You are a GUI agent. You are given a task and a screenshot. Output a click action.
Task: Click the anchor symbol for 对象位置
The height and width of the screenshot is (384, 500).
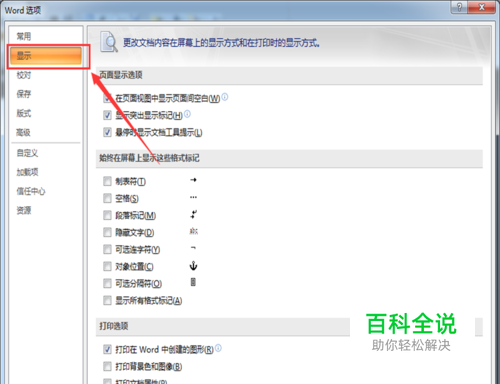(x=193, y=266)
